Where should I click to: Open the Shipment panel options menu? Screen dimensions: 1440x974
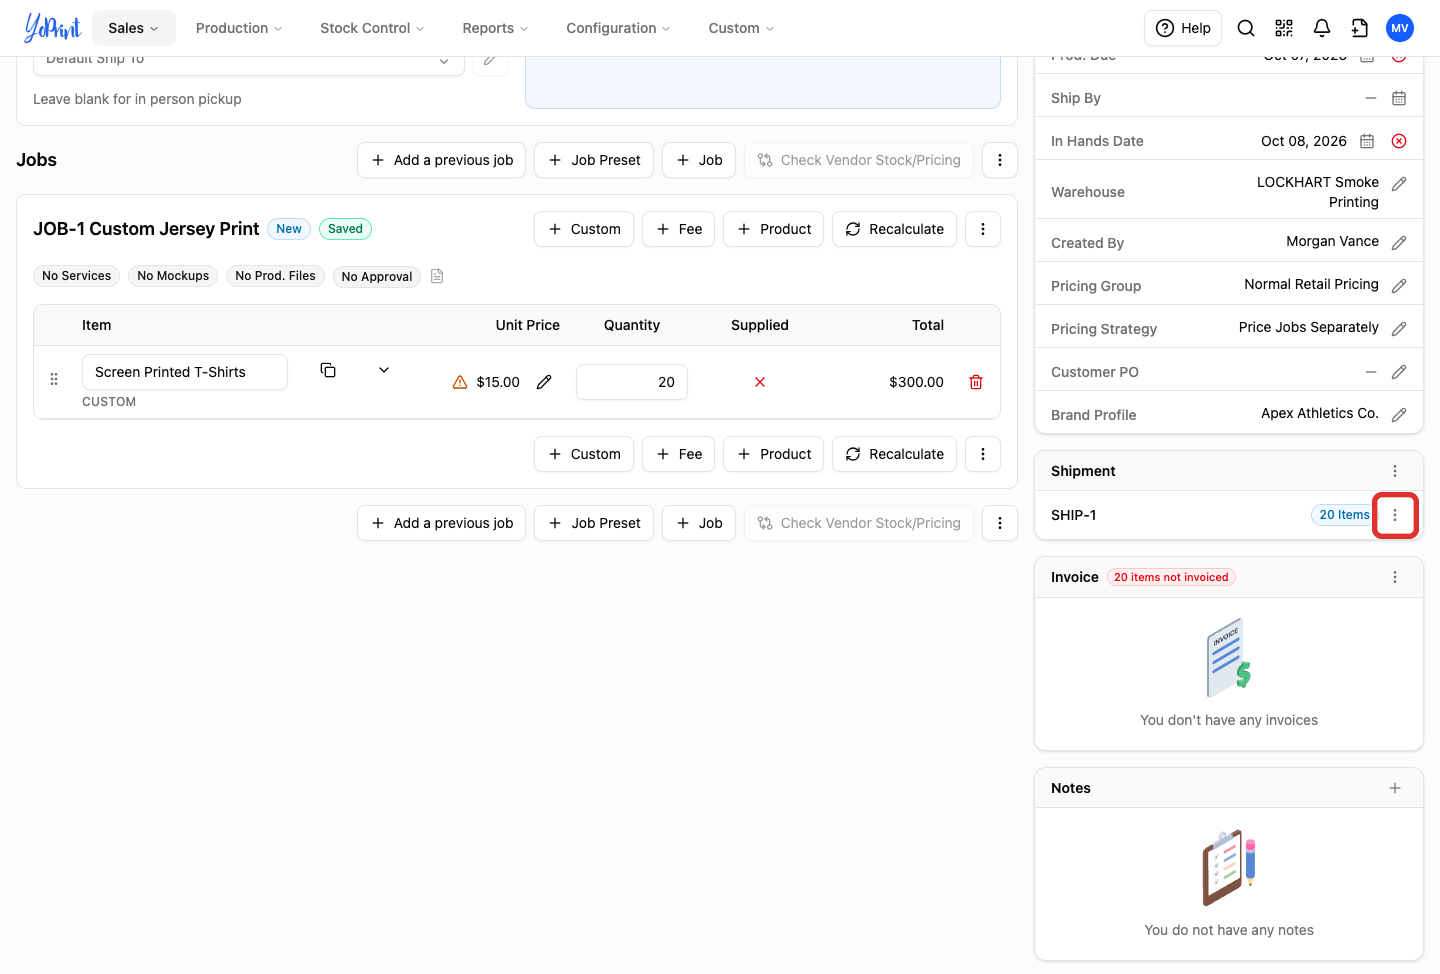click(x=1395, y=471)
